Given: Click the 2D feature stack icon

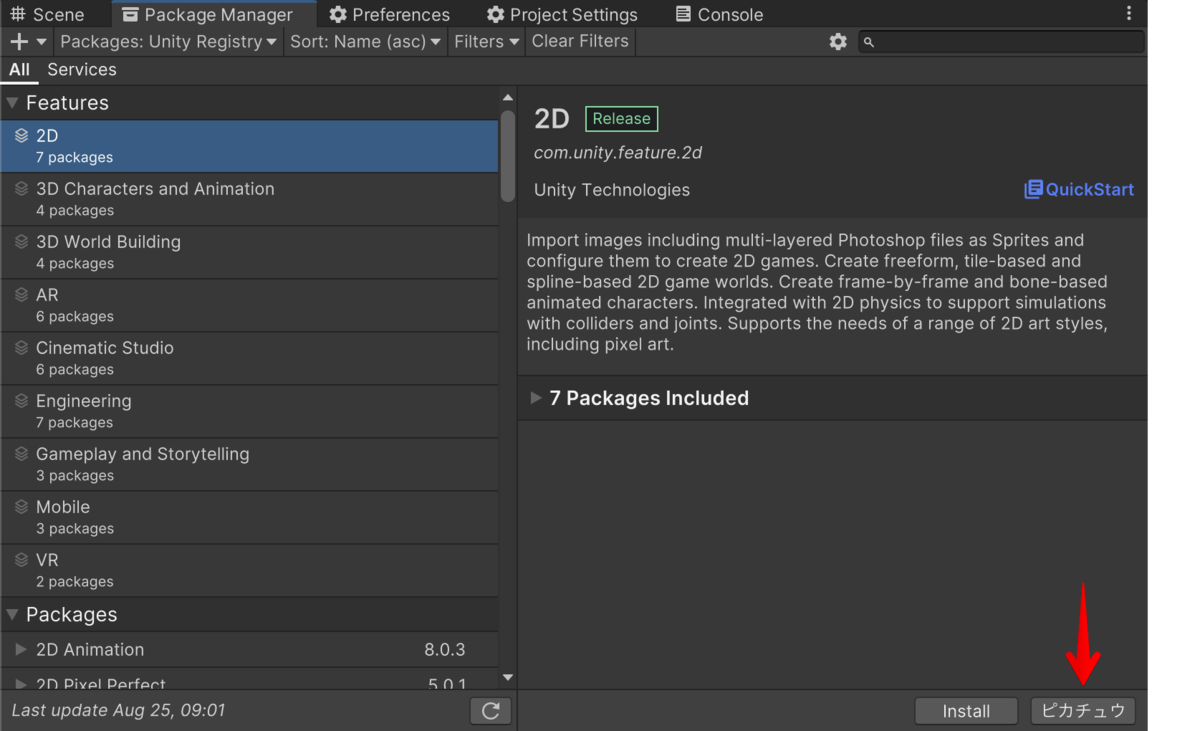Looking at the screenshot, I should (x=22, y=135).
